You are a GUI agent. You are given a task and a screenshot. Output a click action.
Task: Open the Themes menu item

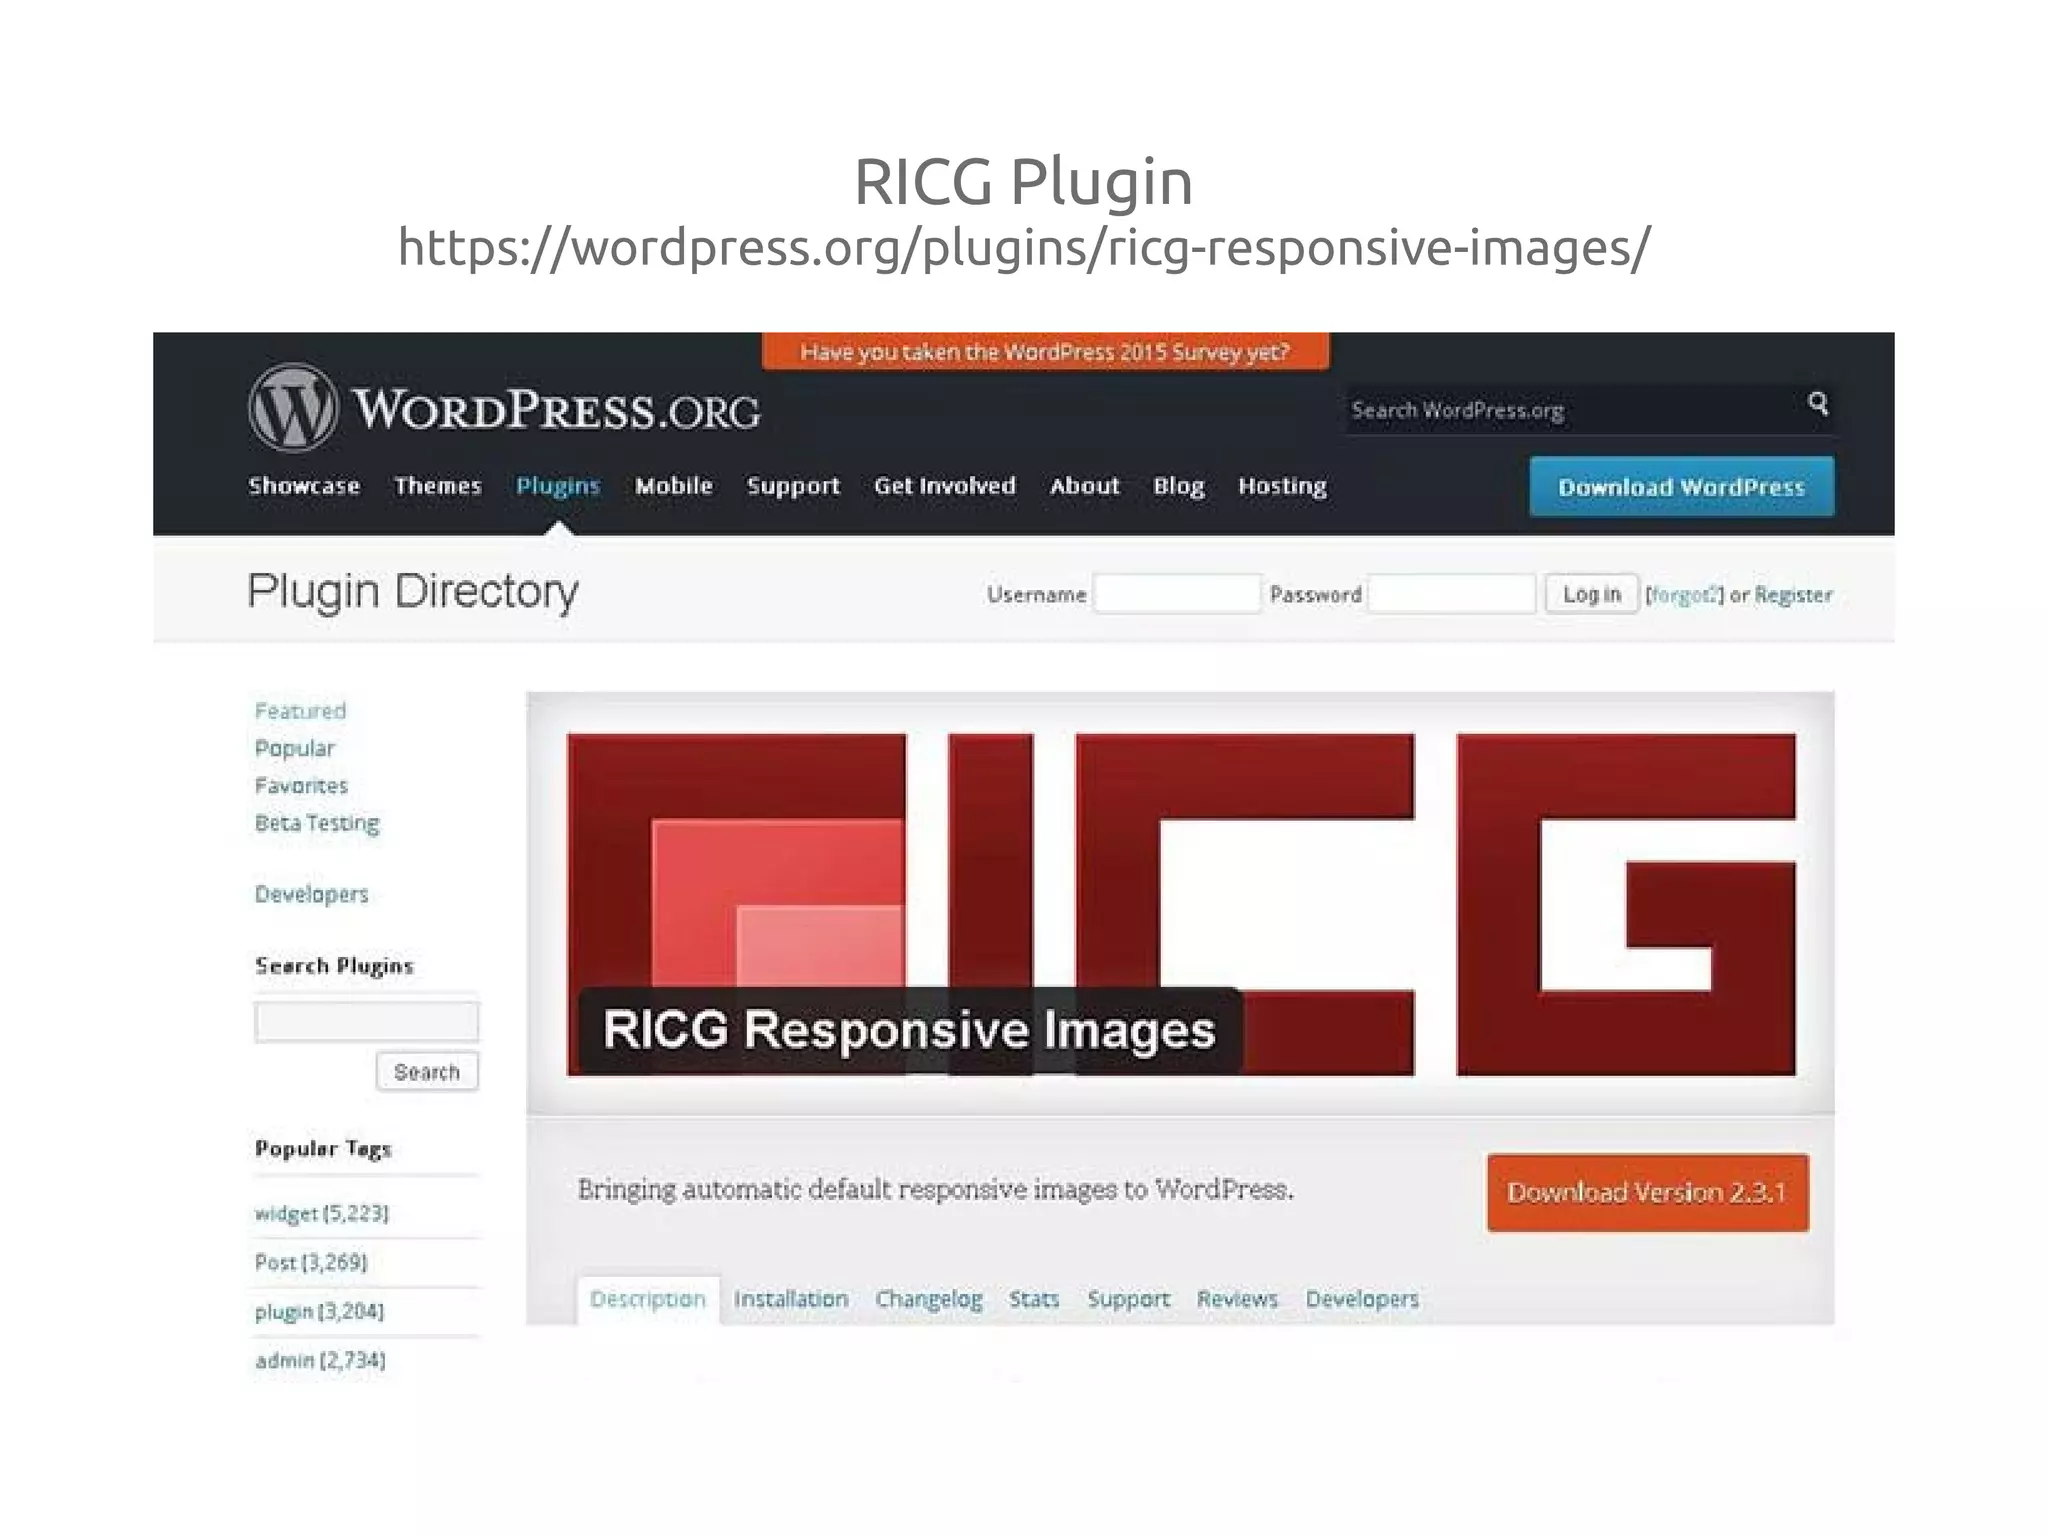[x=438, y=486]
